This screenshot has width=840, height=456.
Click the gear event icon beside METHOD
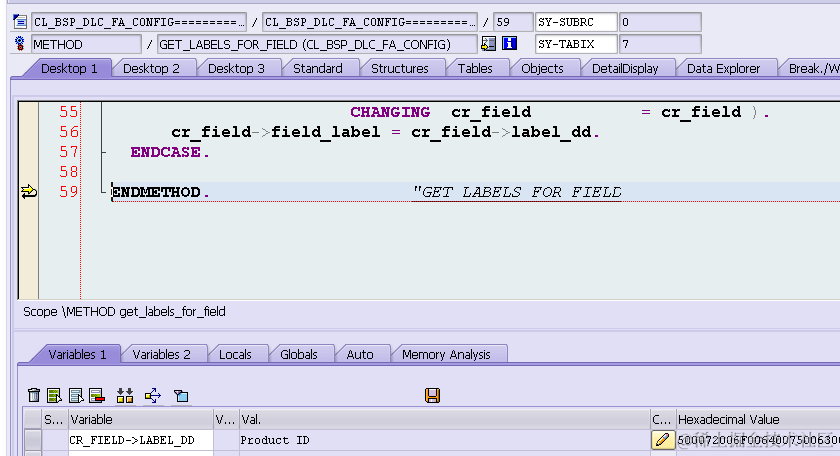point(20,44)
